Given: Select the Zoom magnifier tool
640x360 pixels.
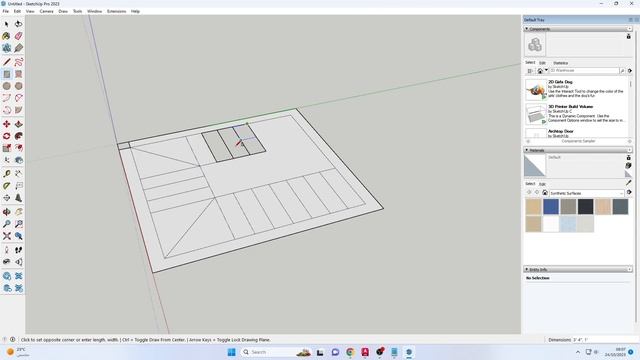Looking at the screenshot, I should click(7, 224).
